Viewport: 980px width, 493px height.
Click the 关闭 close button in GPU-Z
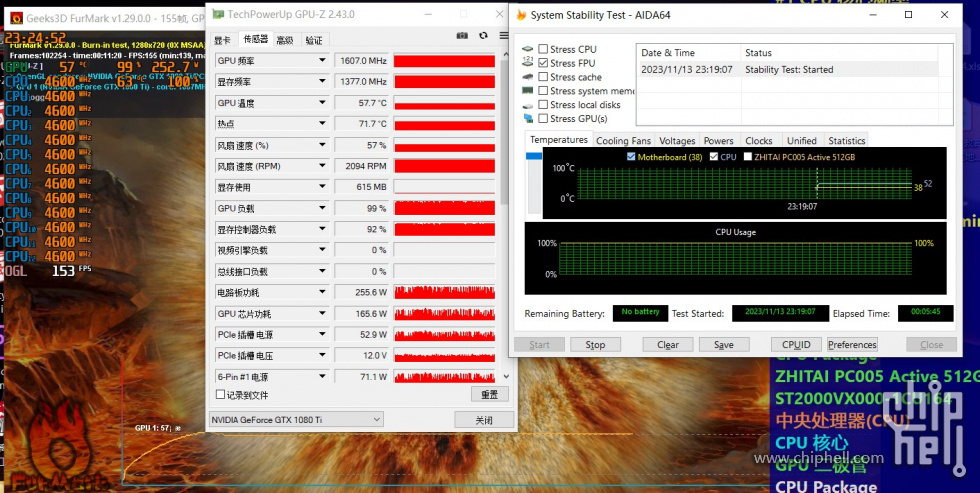tap(484, 420)
